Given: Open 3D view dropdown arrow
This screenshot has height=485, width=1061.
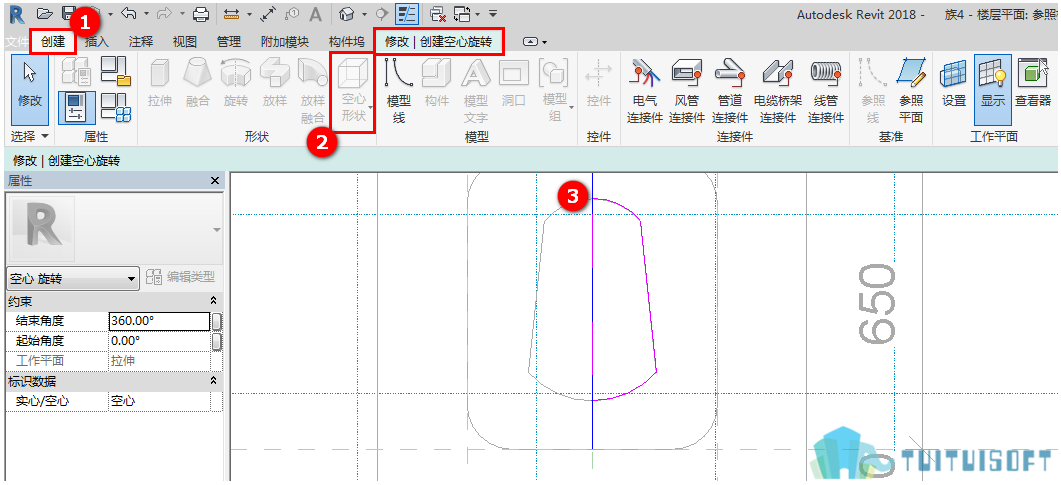Looking at the screenshot, I should click(364, 14).
